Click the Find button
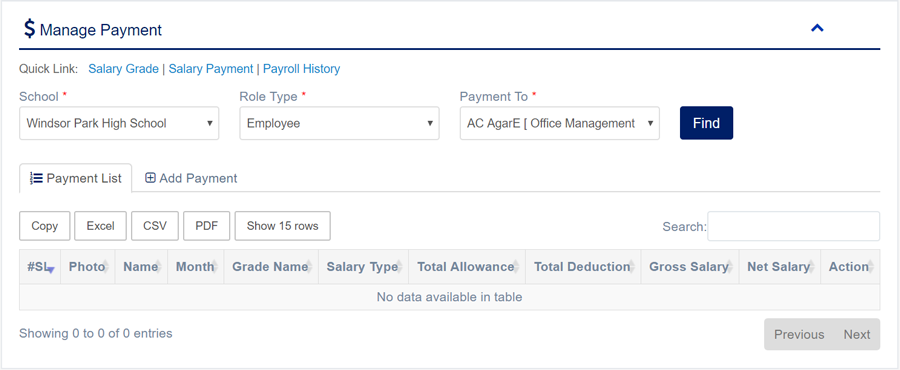Image resolution: width=900 pixels, height=370 pixels. 707,123
